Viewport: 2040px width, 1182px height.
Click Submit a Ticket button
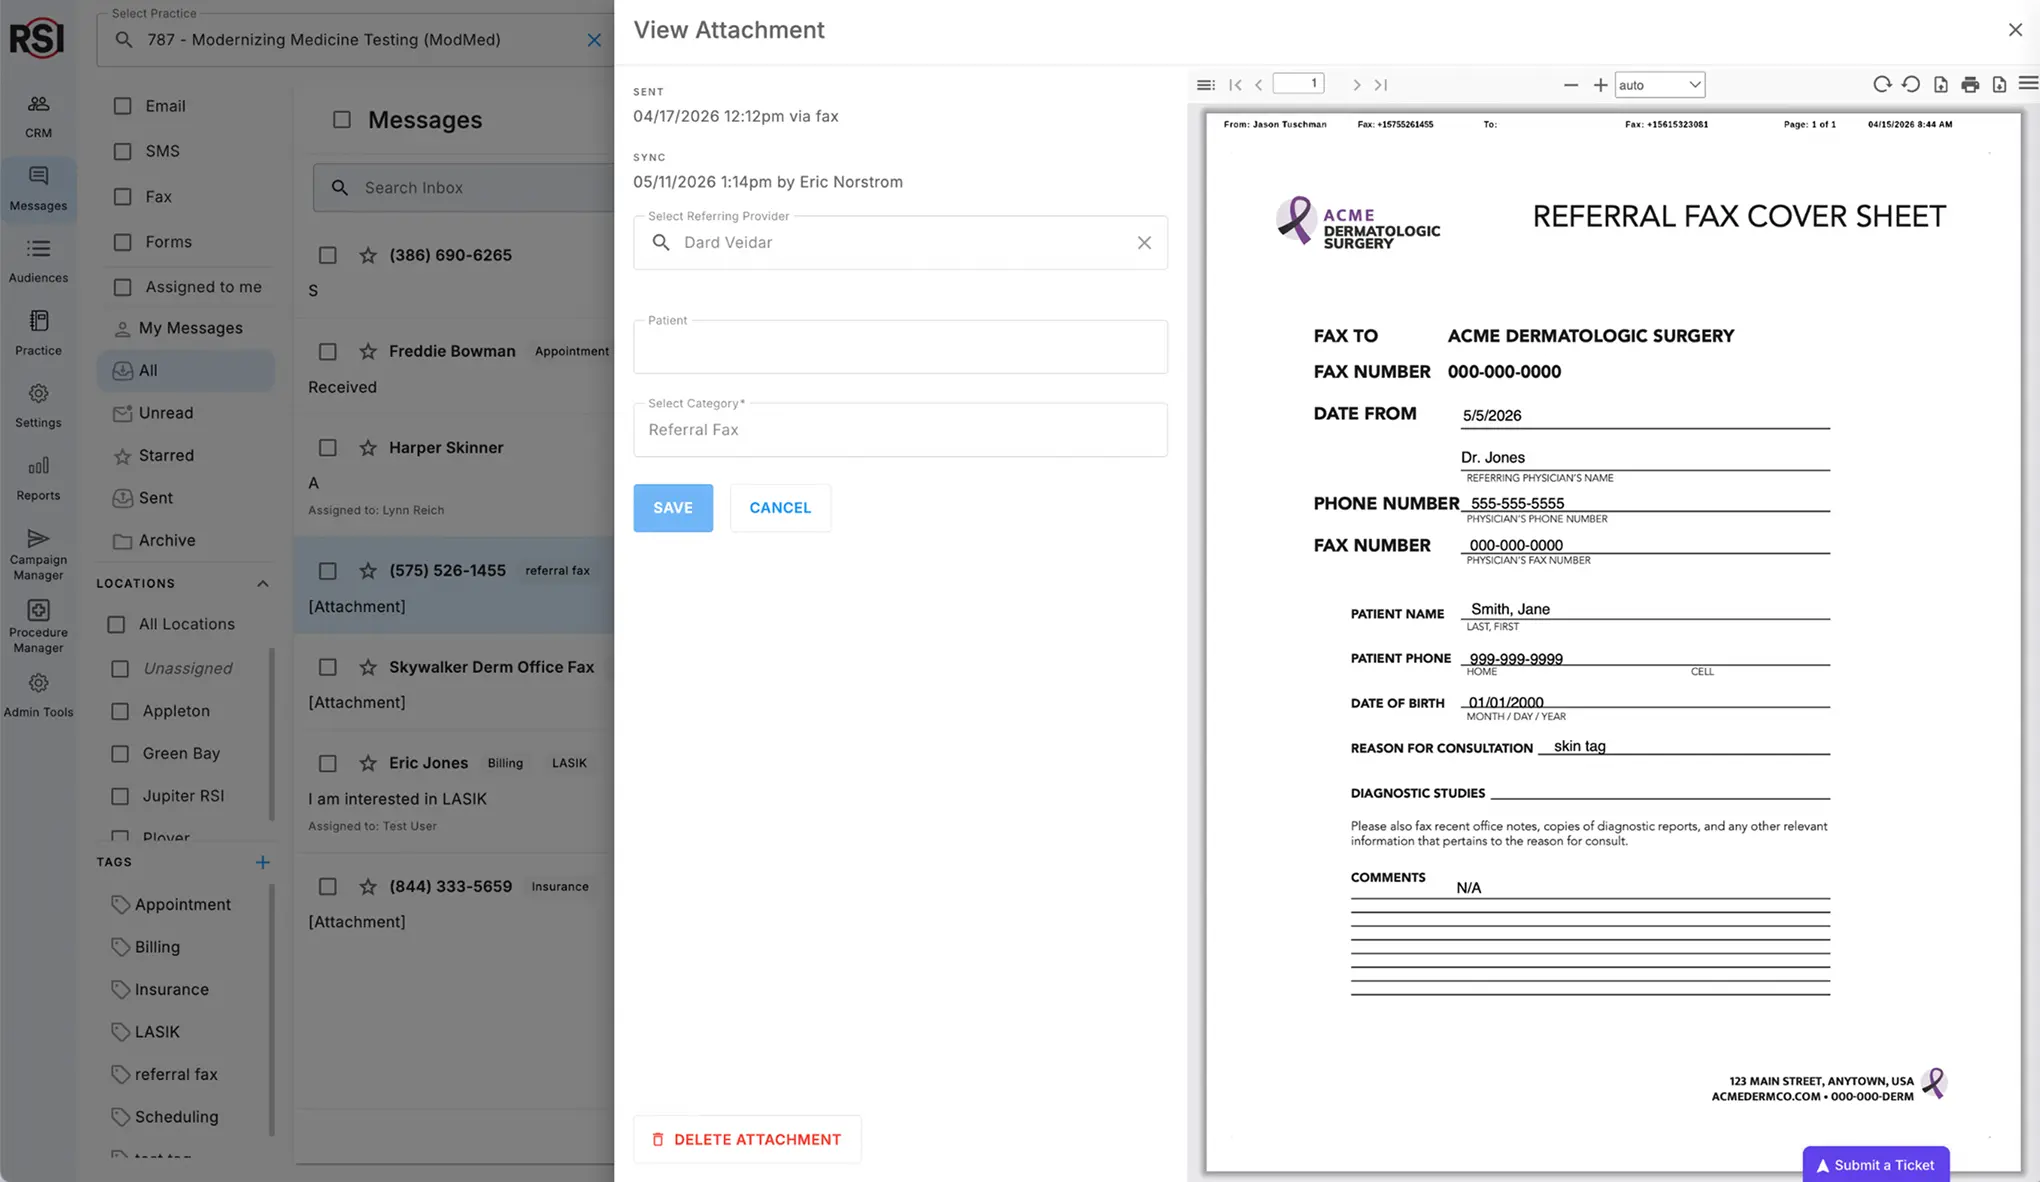(x=1876, y=1164)
